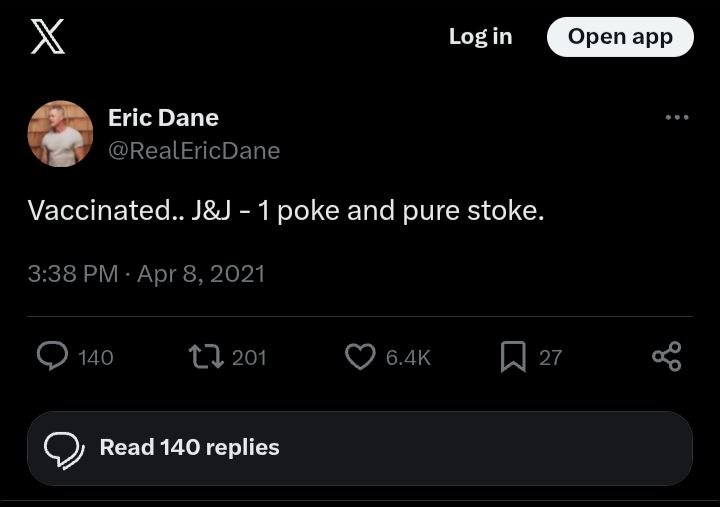720x507 pixels.
Task: Open the @RealEricDane handle link
Action: pyautogui.click(x=194, y=151)
